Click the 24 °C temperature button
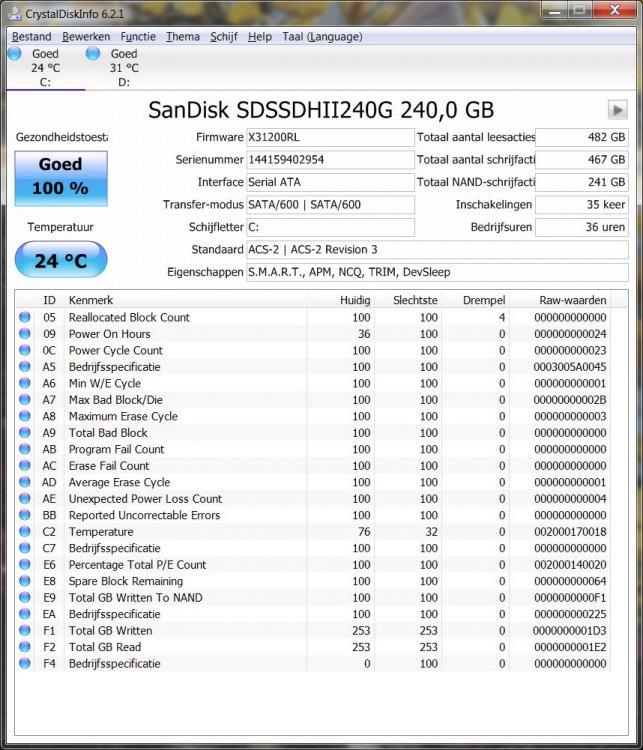Image resolution: width=643 pixels, height=750 pixels. click(61, 260)
